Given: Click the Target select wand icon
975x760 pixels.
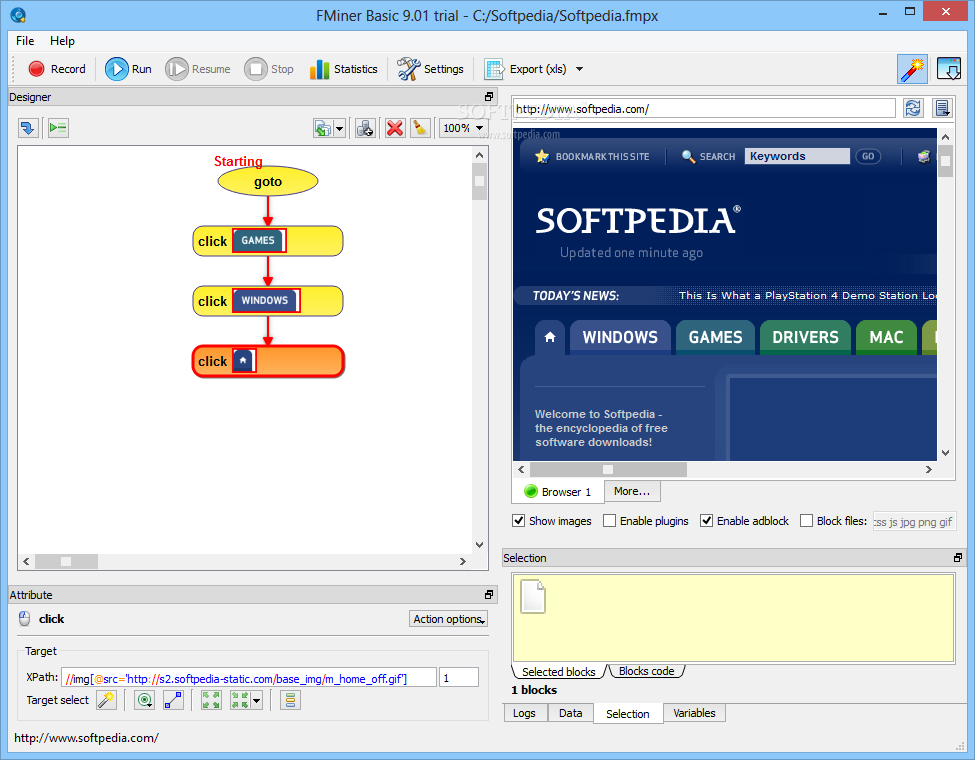Looking at the screenshot, I should (x=106, y=700).
